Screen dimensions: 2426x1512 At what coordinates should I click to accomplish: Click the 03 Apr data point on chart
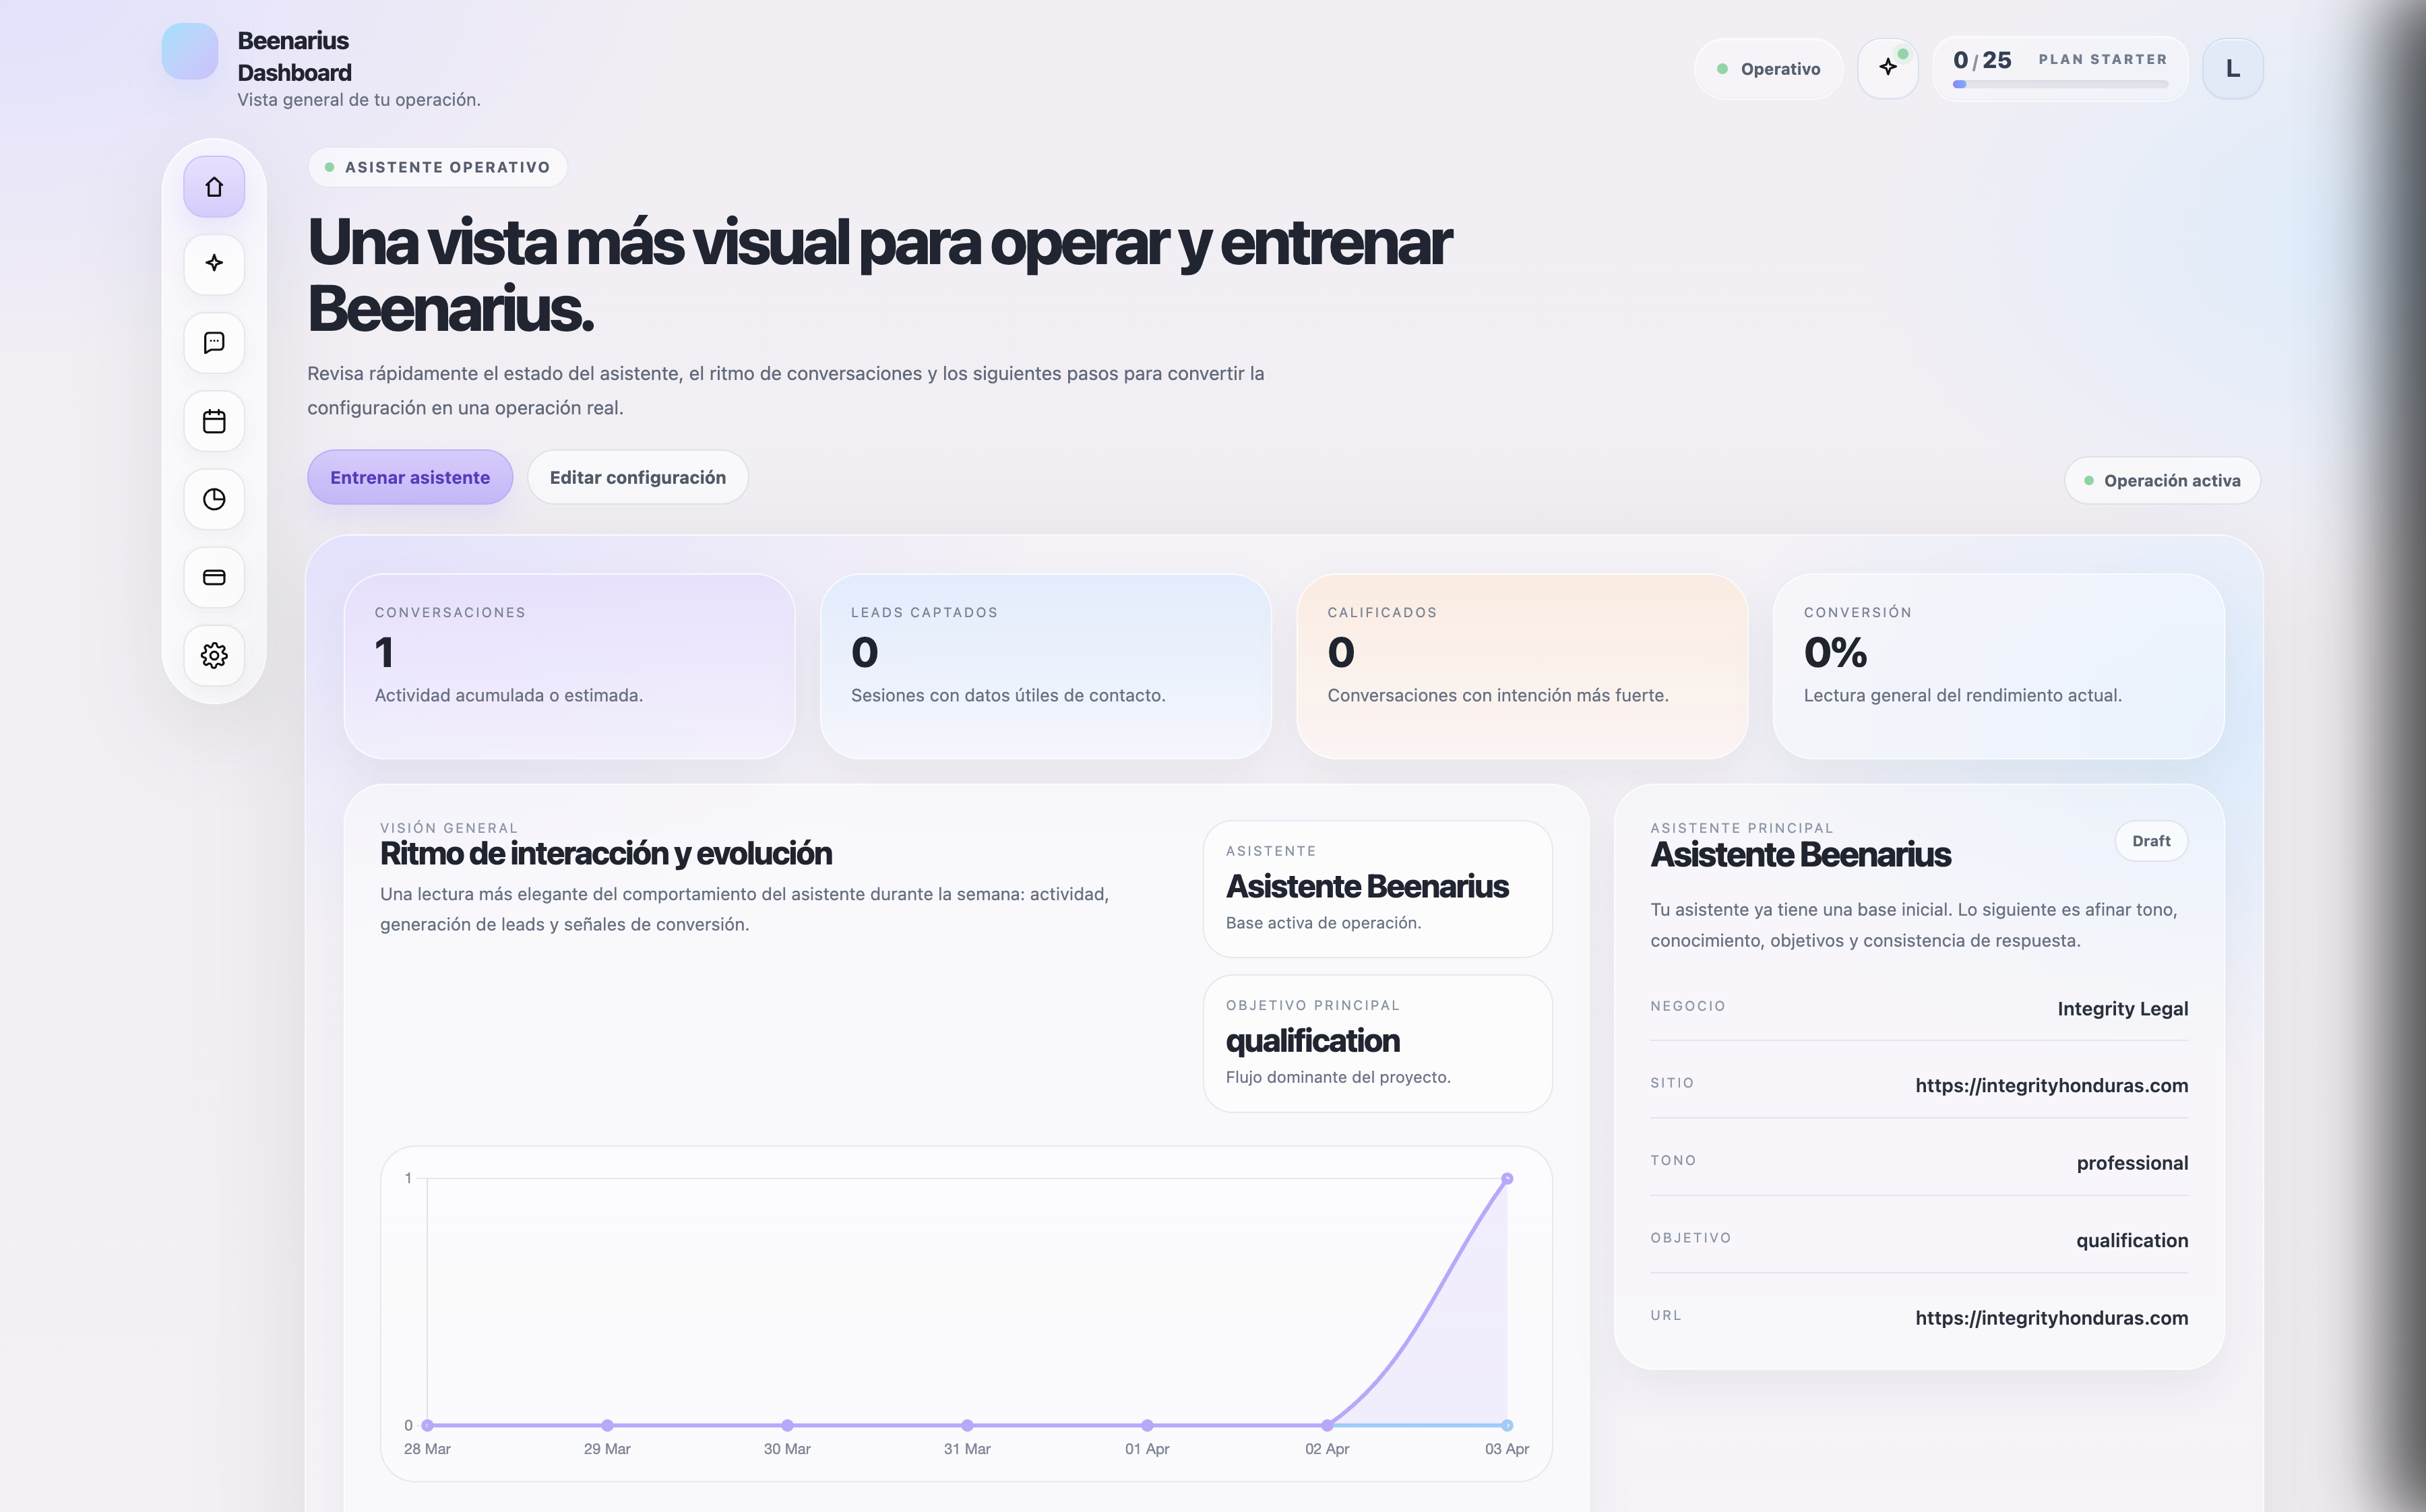pos(1507,1179)
